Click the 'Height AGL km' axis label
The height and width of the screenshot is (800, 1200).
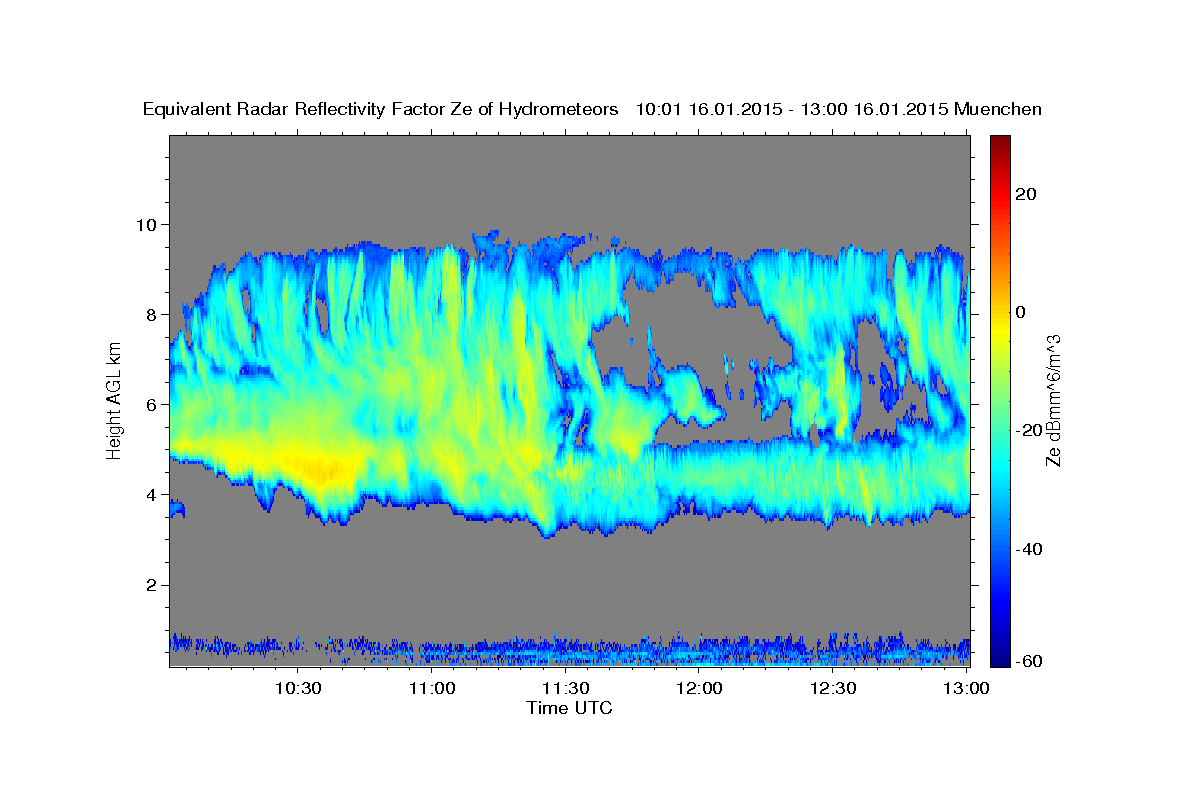point(115,403)
